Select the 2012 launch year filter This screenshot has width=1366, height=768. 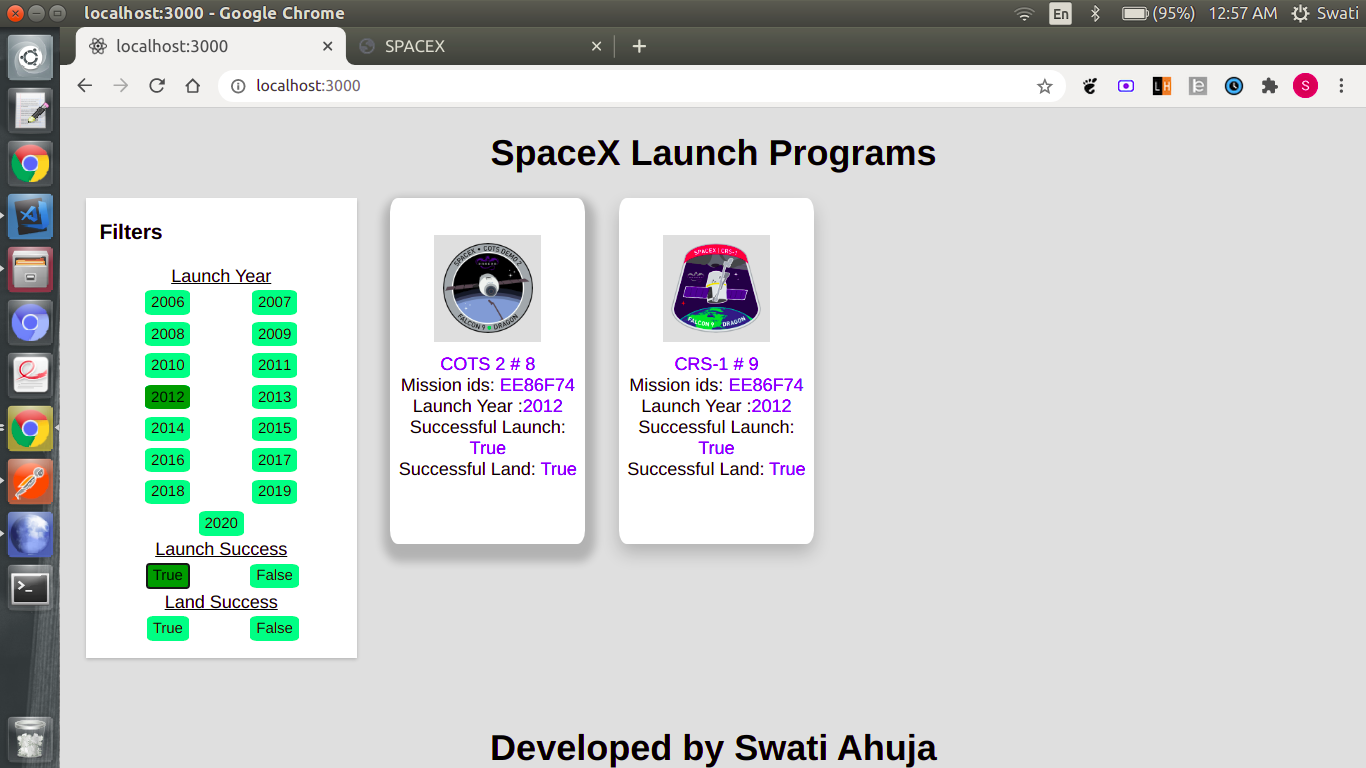167,397
